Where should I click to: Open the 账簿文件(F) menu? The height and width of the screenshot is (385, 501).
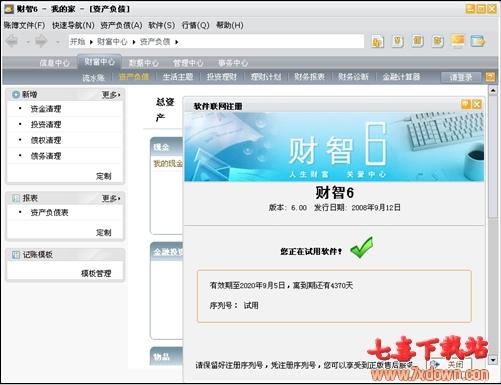pyautogui.click(x=24, y=25)
